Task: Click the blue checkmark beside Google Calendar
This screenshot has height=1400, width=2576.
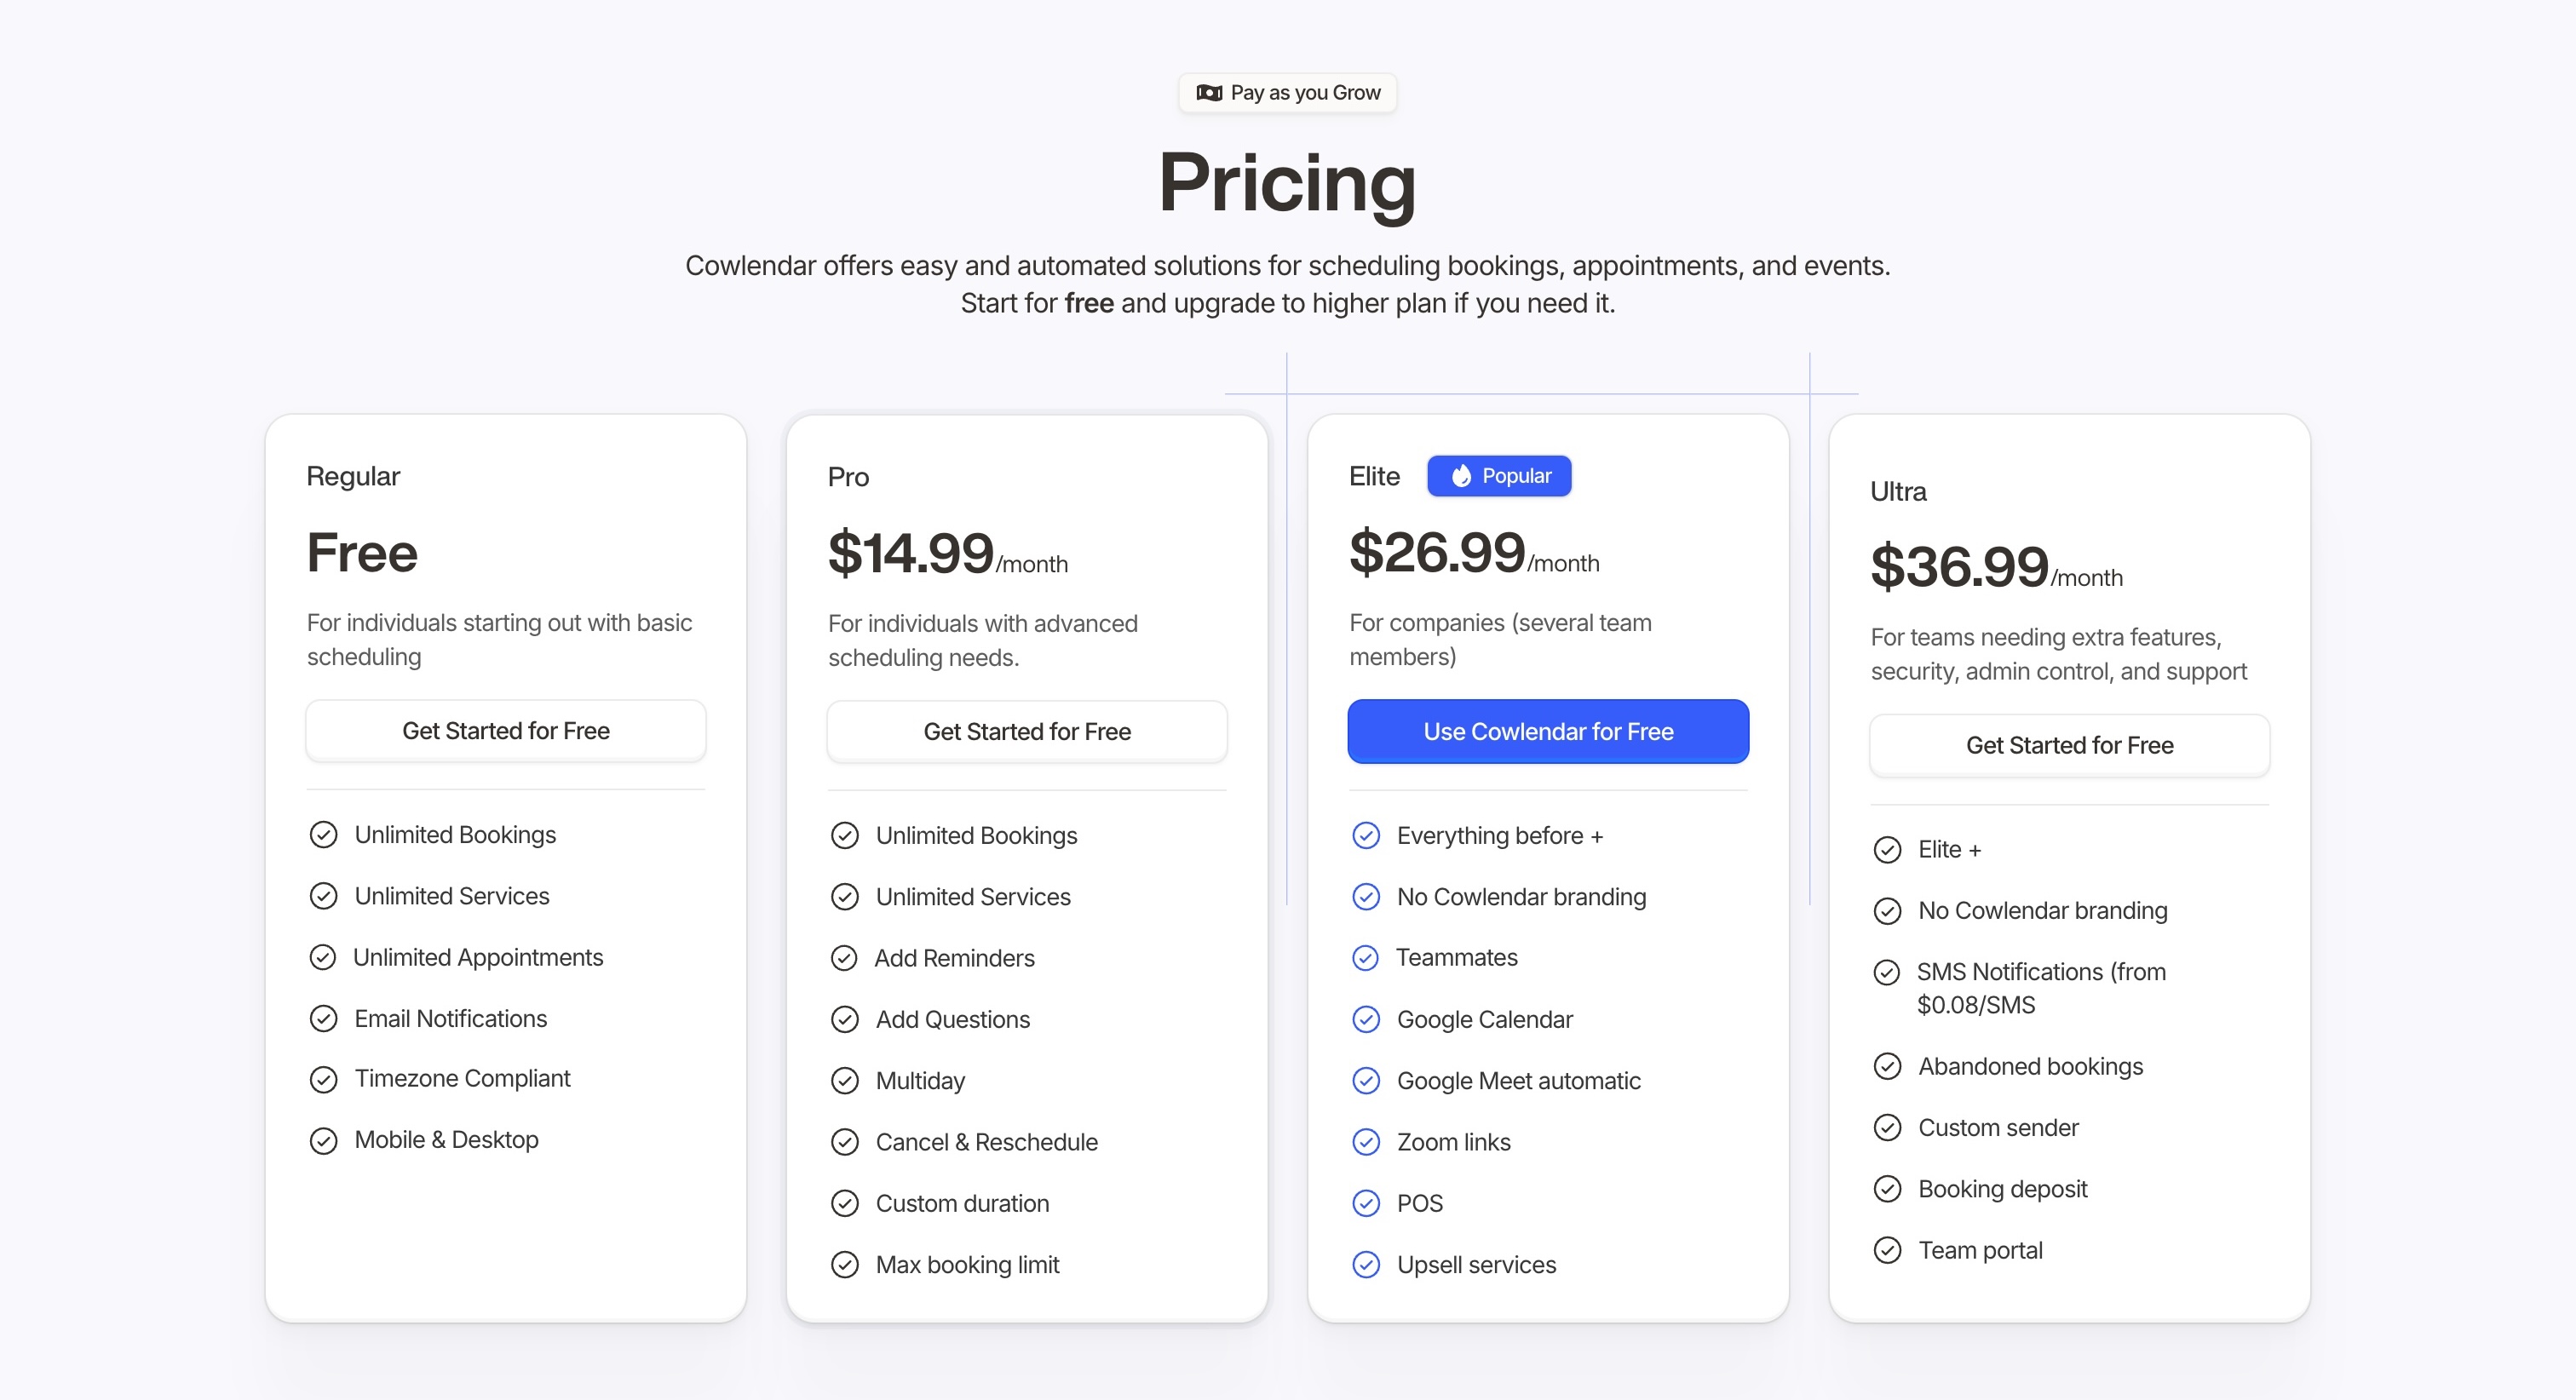Action: [x=1366, y=1019]
